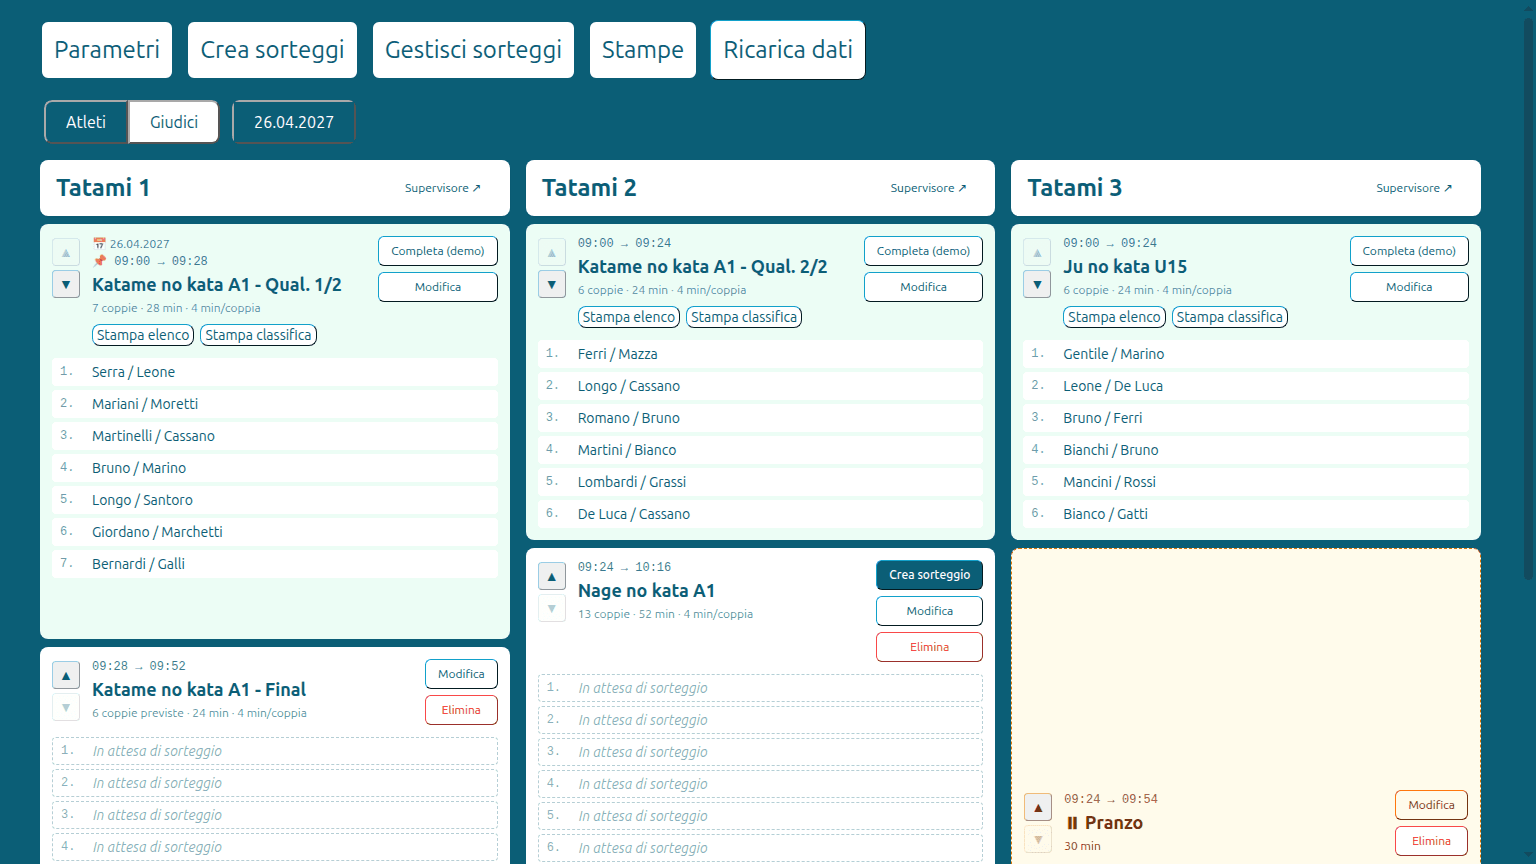The image size is (1536, 864).
Task: Move Ju no kata U15 block down
Action: click(x=1037, y=285)
